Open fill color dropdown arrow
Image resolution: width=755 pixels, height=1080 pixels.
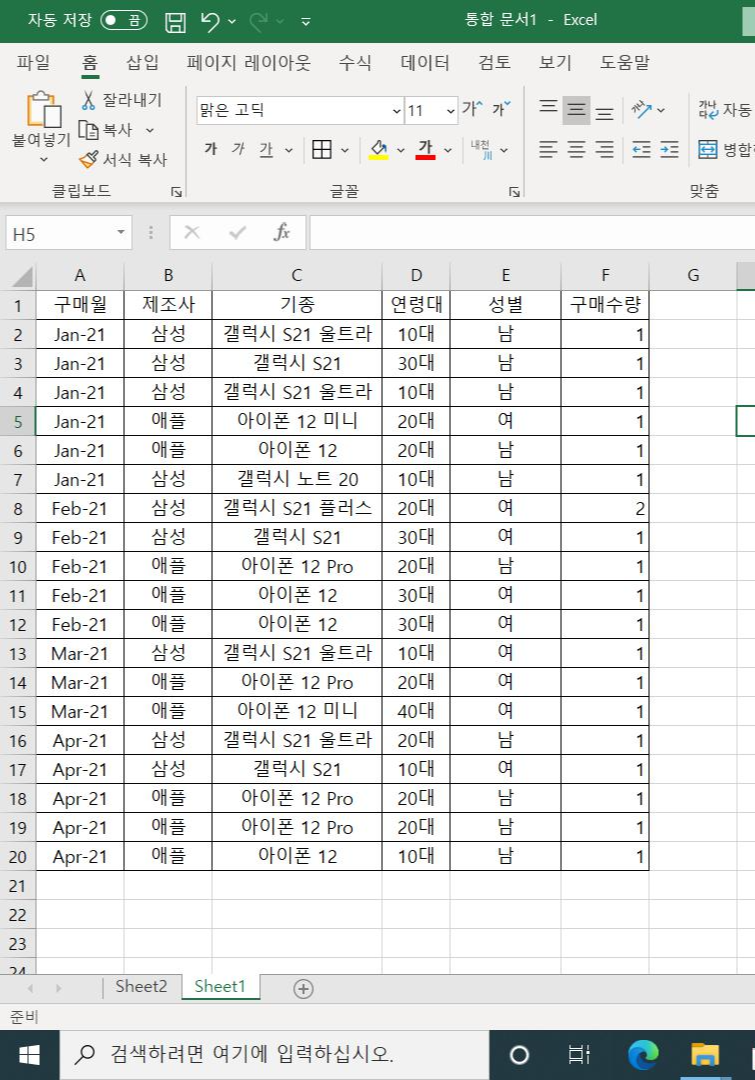click(x=400, y=150)
